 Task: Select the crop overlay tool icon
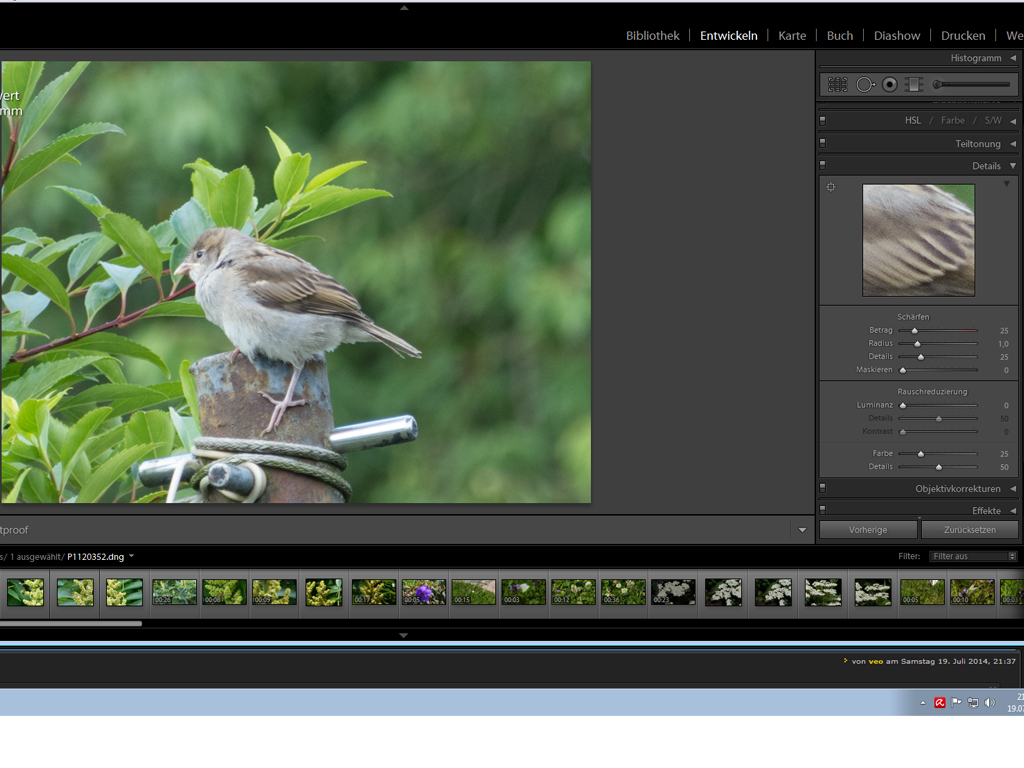[x=838, y=85]
